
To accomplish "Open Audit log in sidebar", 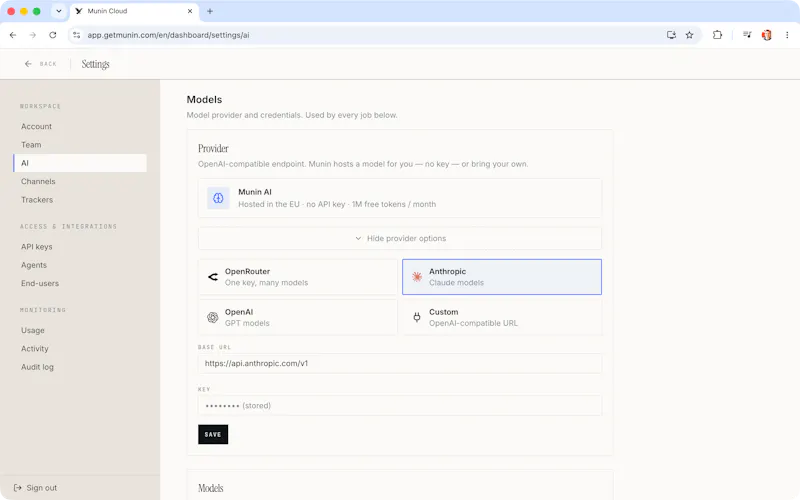I will tap(37, 367).
